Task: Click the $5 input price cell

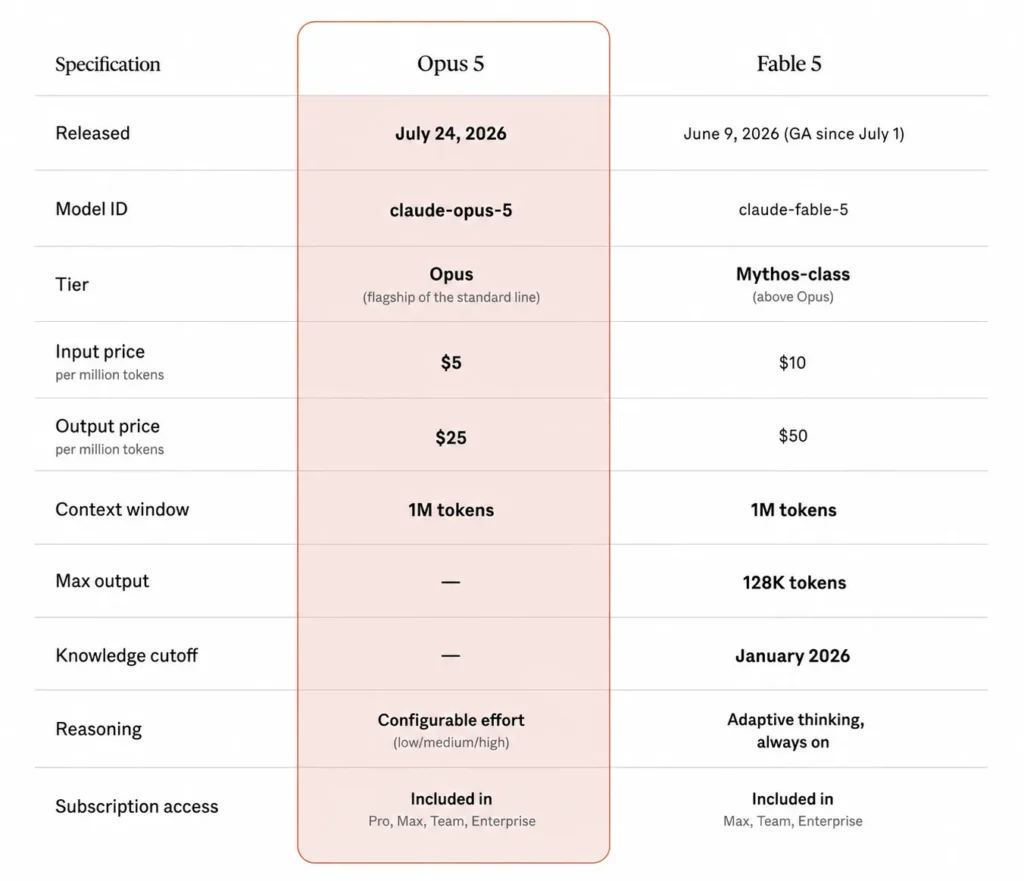Action: [451, 362]
